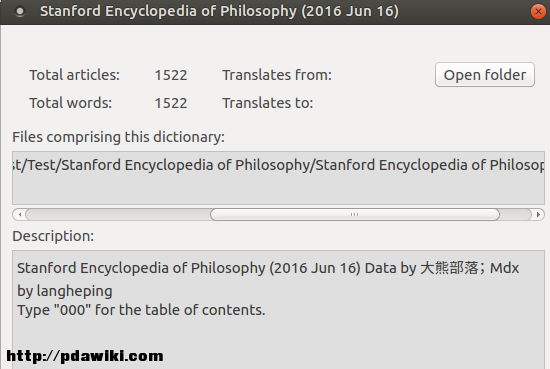Click the Total words value 1522
Screen dimensions: 550x369
pyautogui.click(x=171, y=103)
